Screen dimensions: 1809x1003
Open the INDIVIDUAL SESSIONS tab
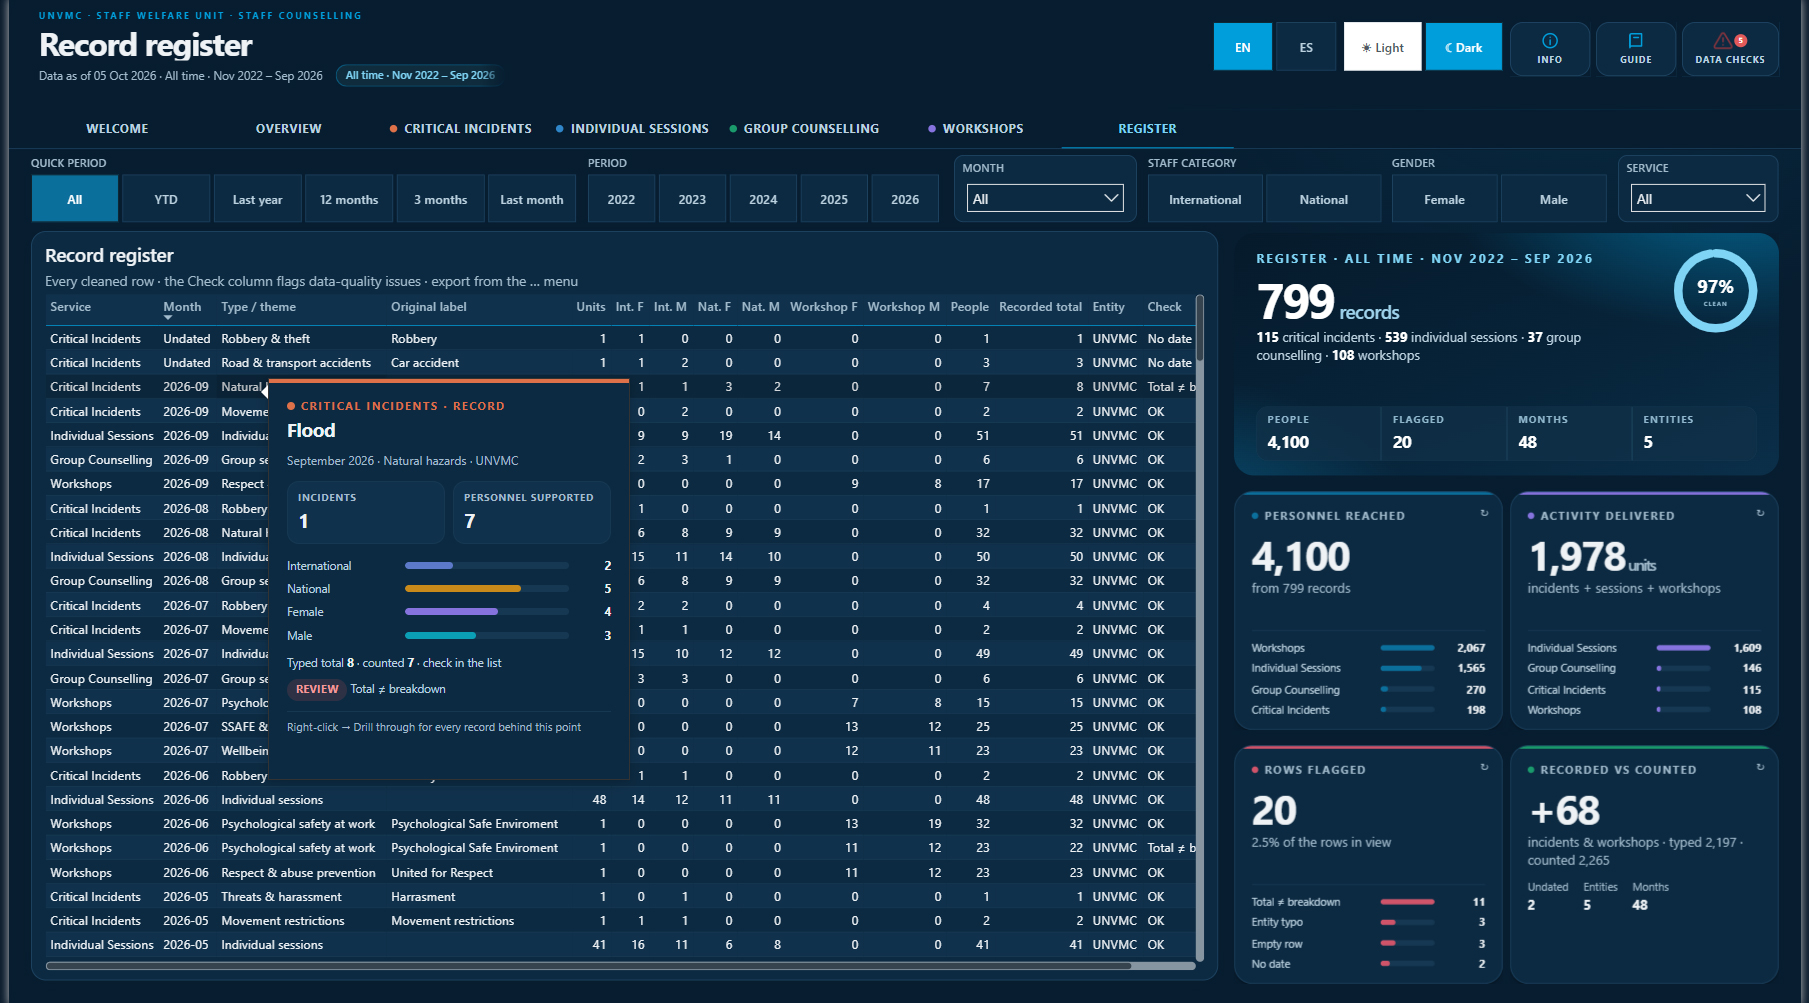(x=632, y=129)
